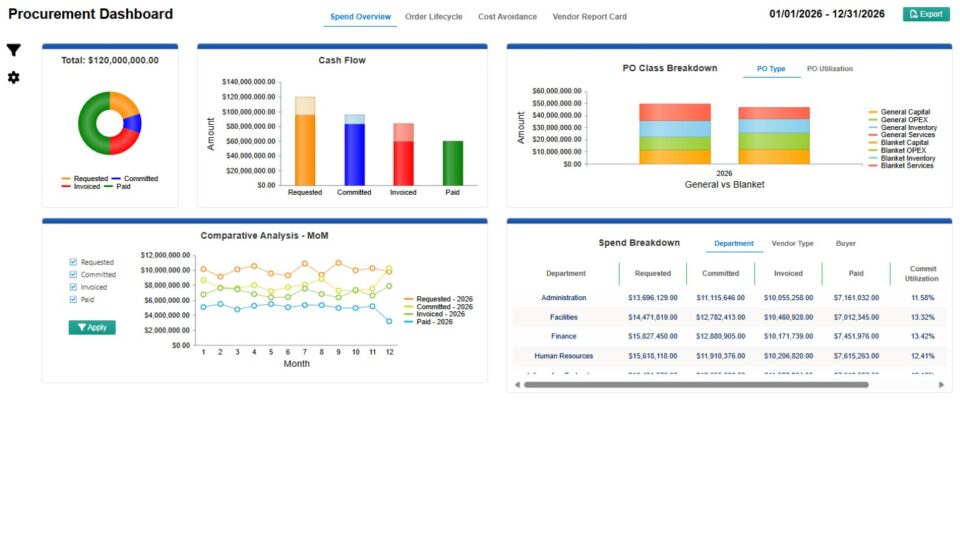Click the Spend Breakdown horizontal scrollbar

click(695, 384)
